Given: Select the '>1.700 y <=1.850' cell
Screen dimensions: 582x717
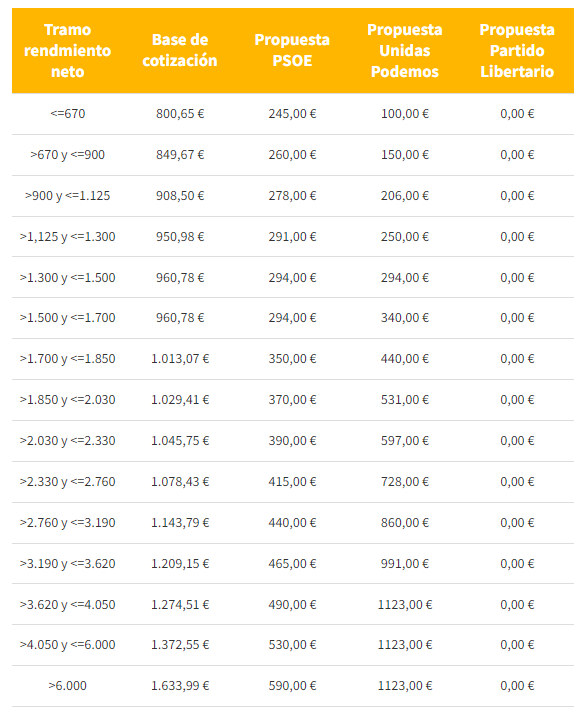Looking at the screenshot, I should 68,358.
